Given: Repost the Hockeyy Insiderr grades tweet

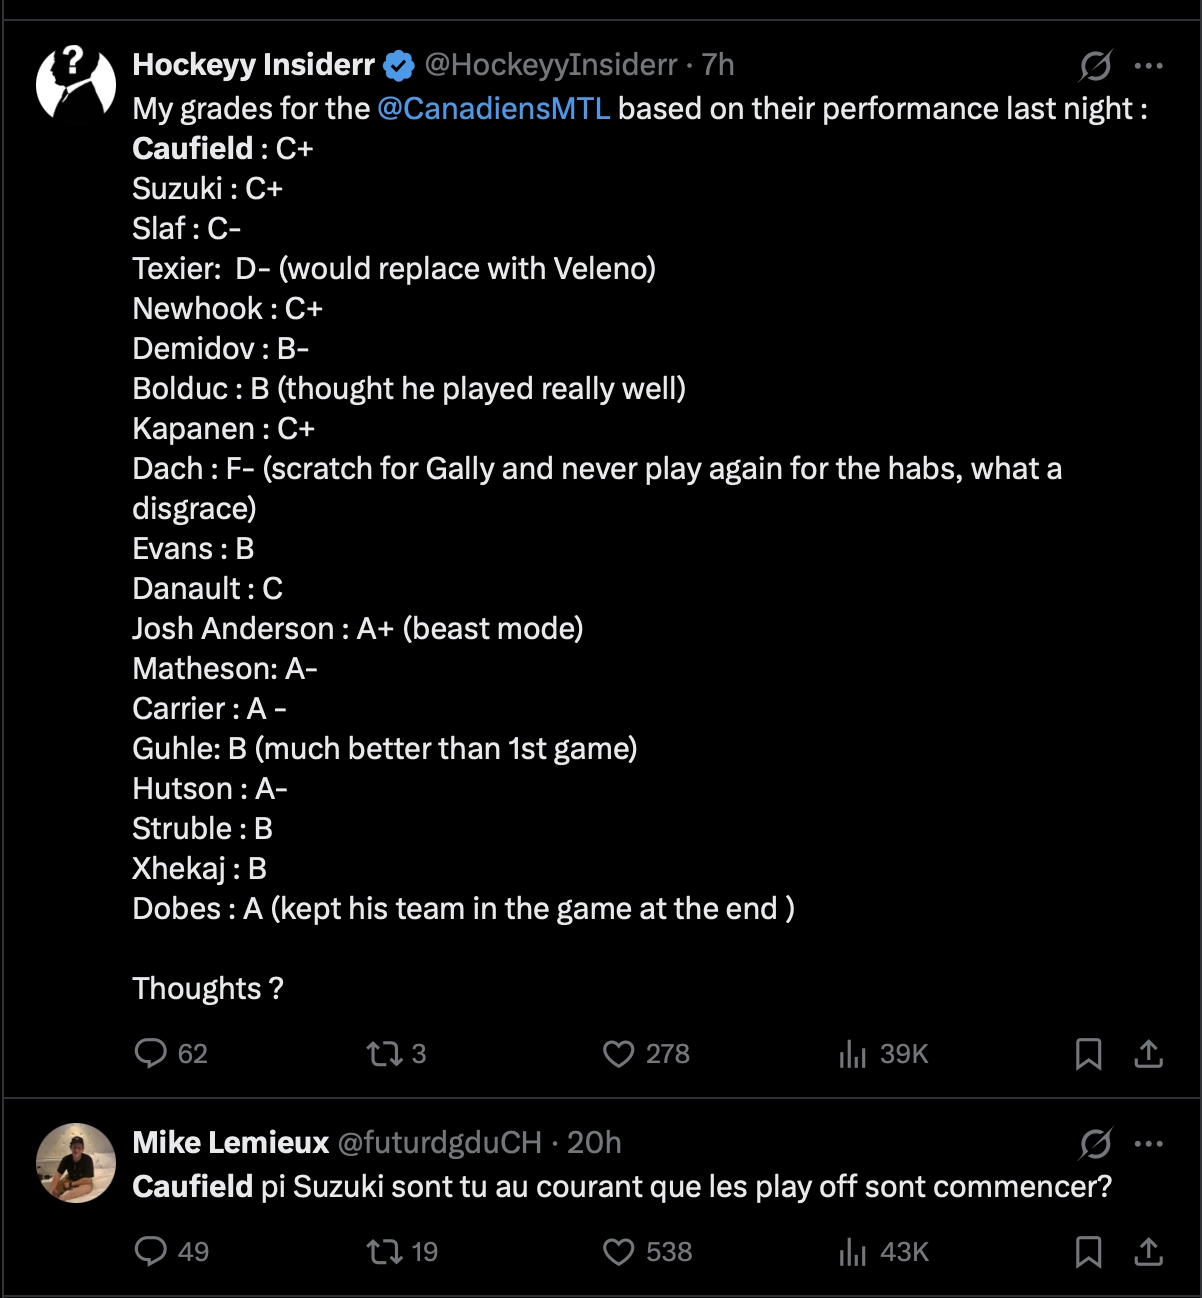Looking at the screenshot, I should (x=384, y=1053).
